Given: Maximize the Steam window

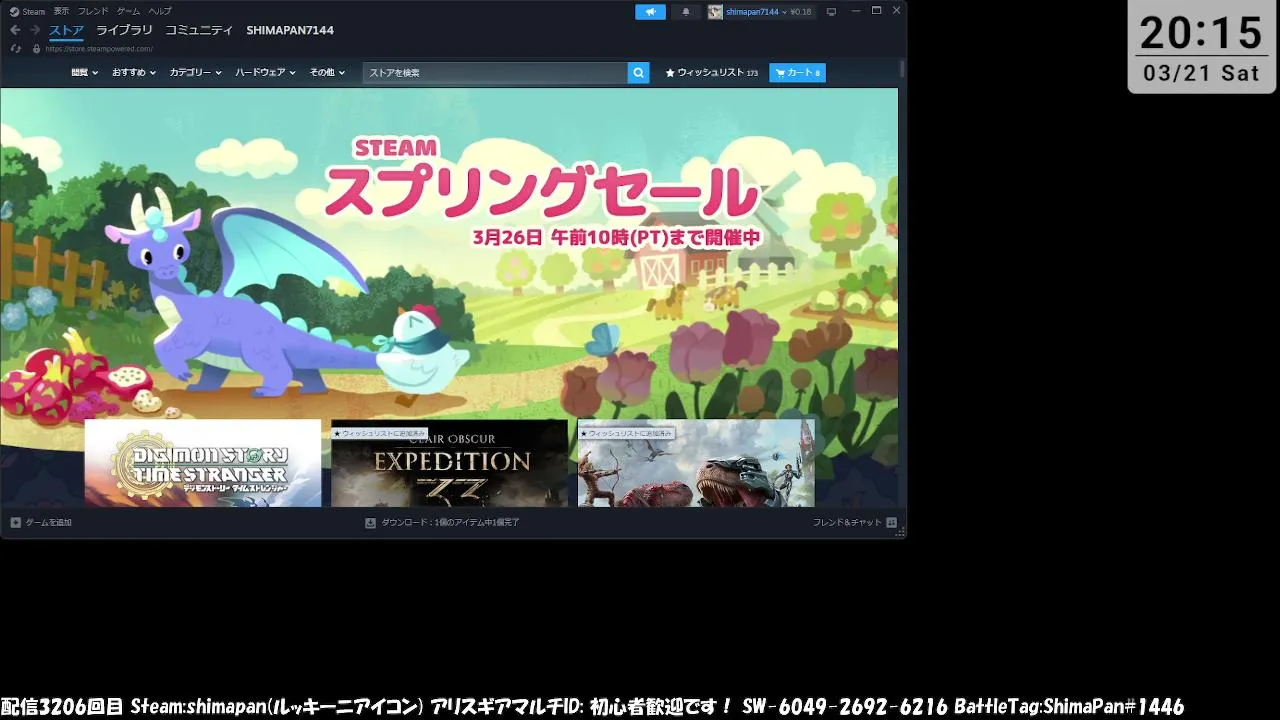Looking at the screenshot, I should tap(876, 11).
